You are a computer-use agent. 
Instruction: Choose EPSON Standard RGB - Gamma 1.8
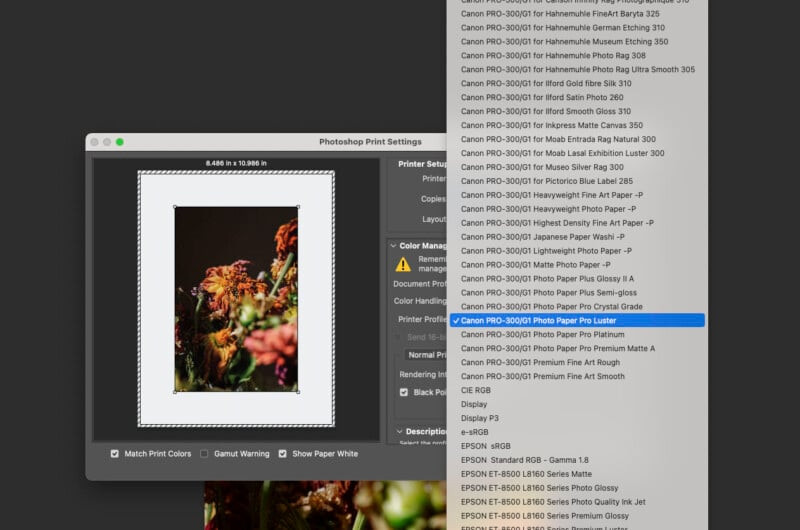[577, 460]
